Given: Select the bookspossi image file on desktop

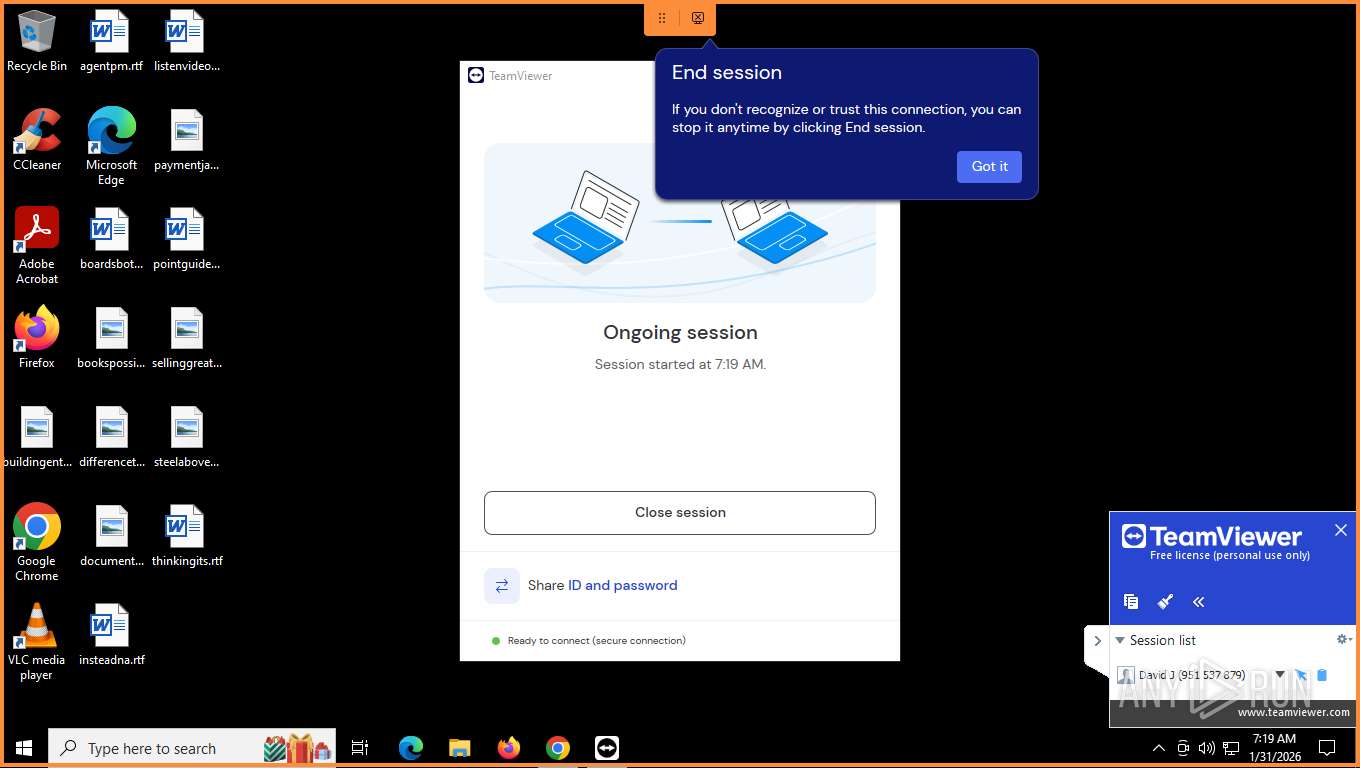Looking at the screenshot, I should pos(111,339).
